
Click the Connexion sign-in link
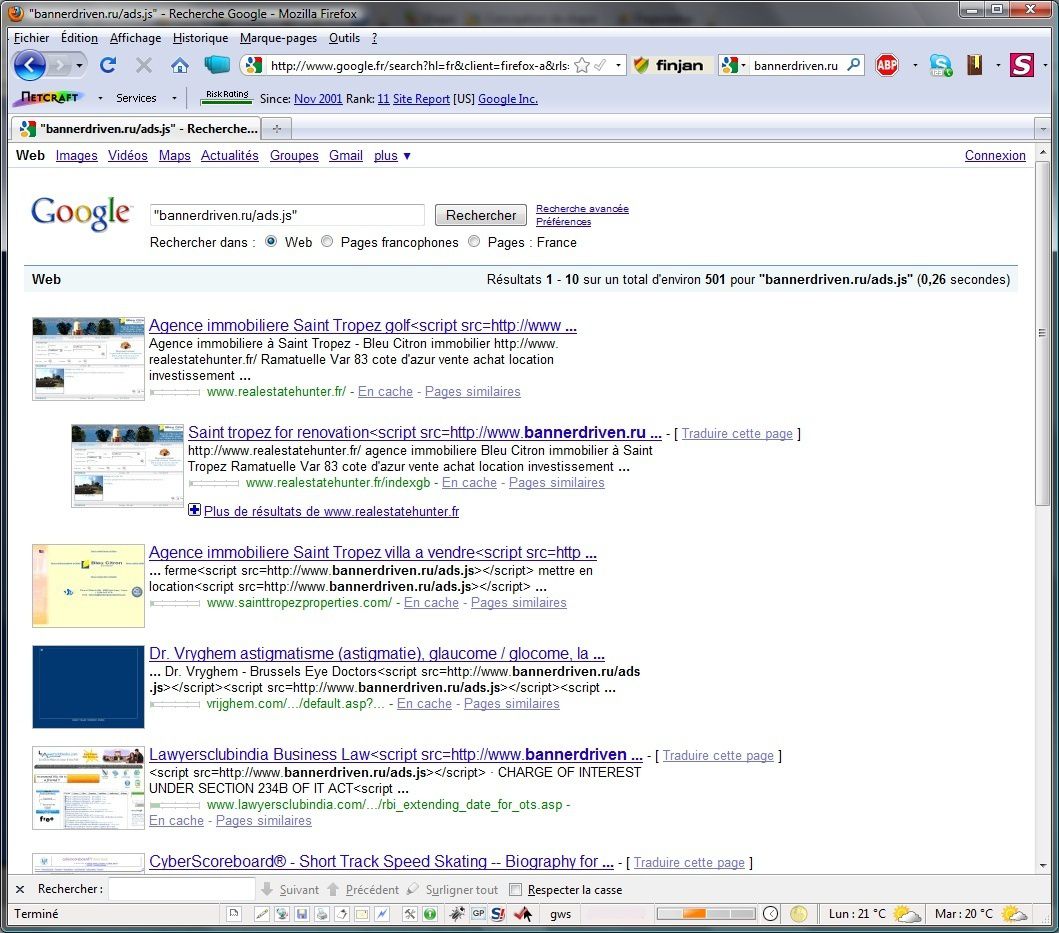point(995,155)
